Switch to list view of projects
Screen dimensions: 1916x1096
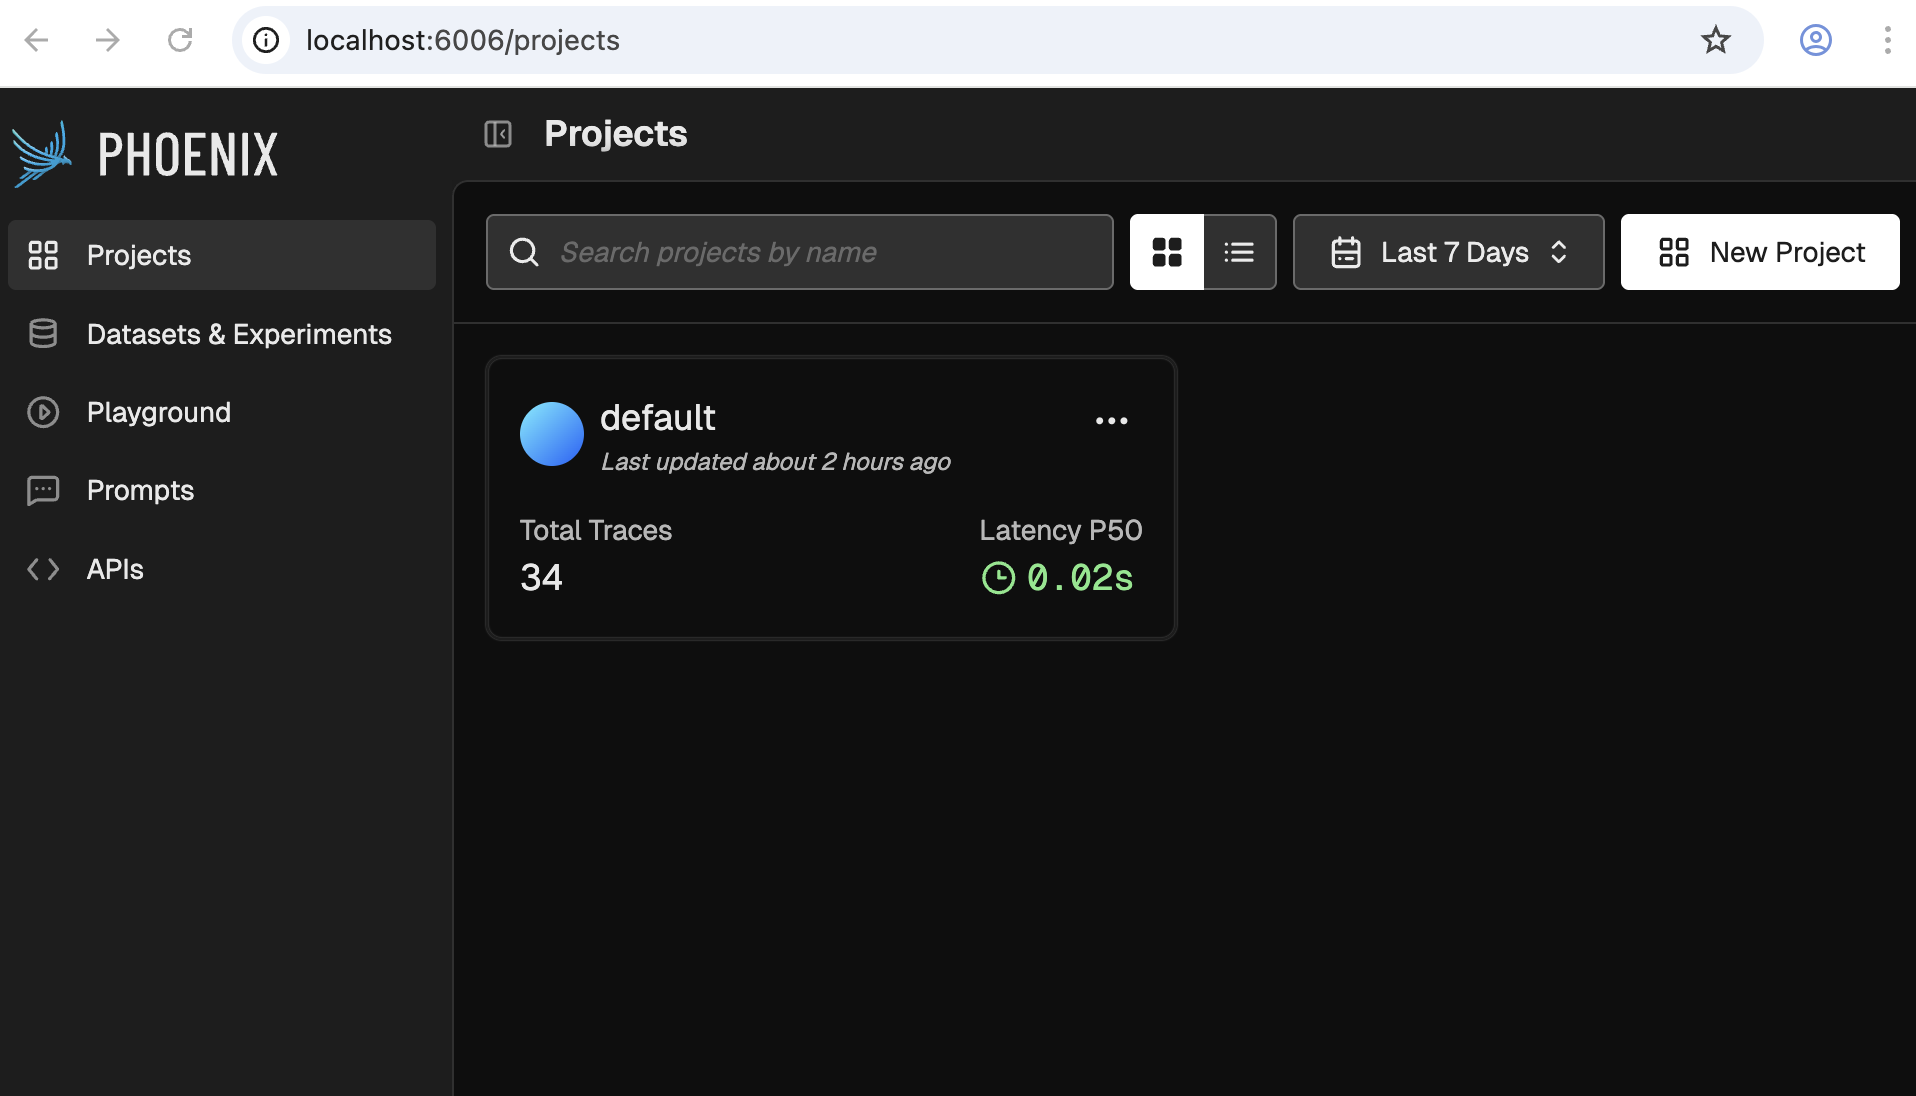(x=1239, y=252)
